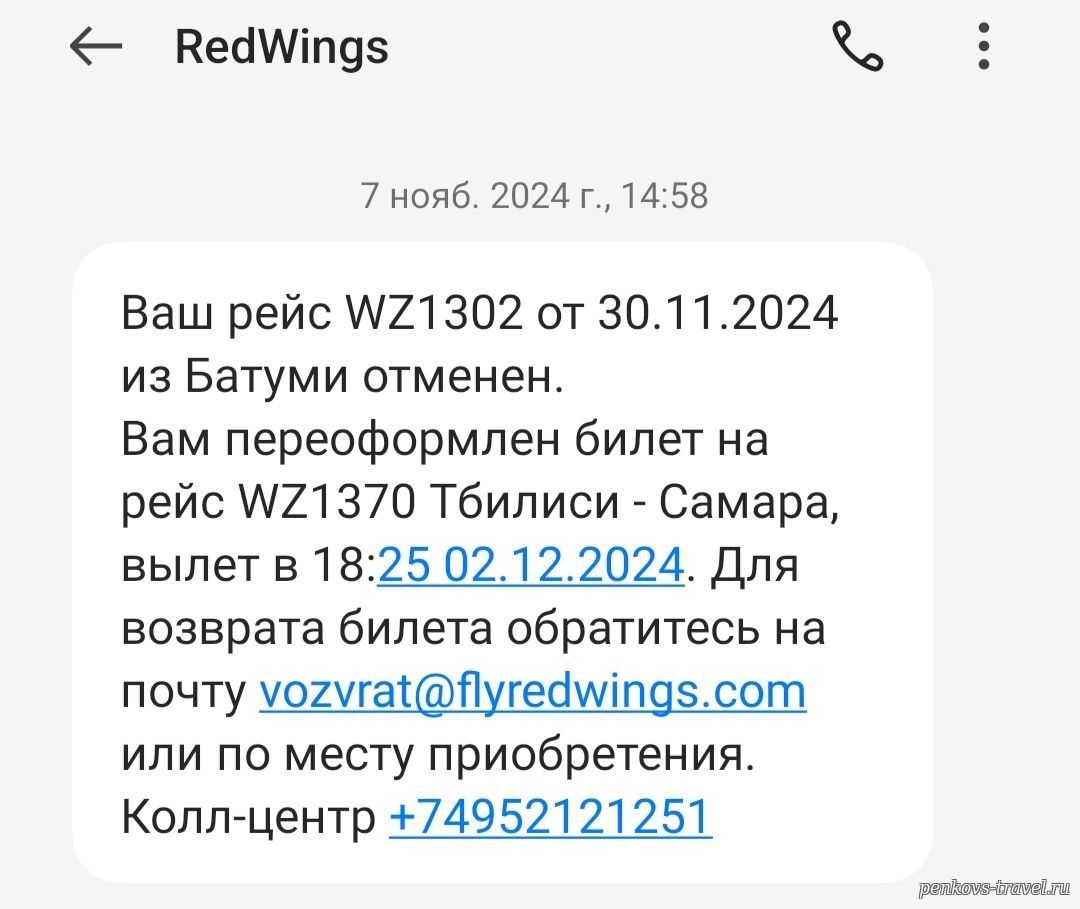Select the timestamp 7 нояб. 2024 г., 14:58
The height and width of the screenshot is (909, 1080).
[x=534, y=196]
